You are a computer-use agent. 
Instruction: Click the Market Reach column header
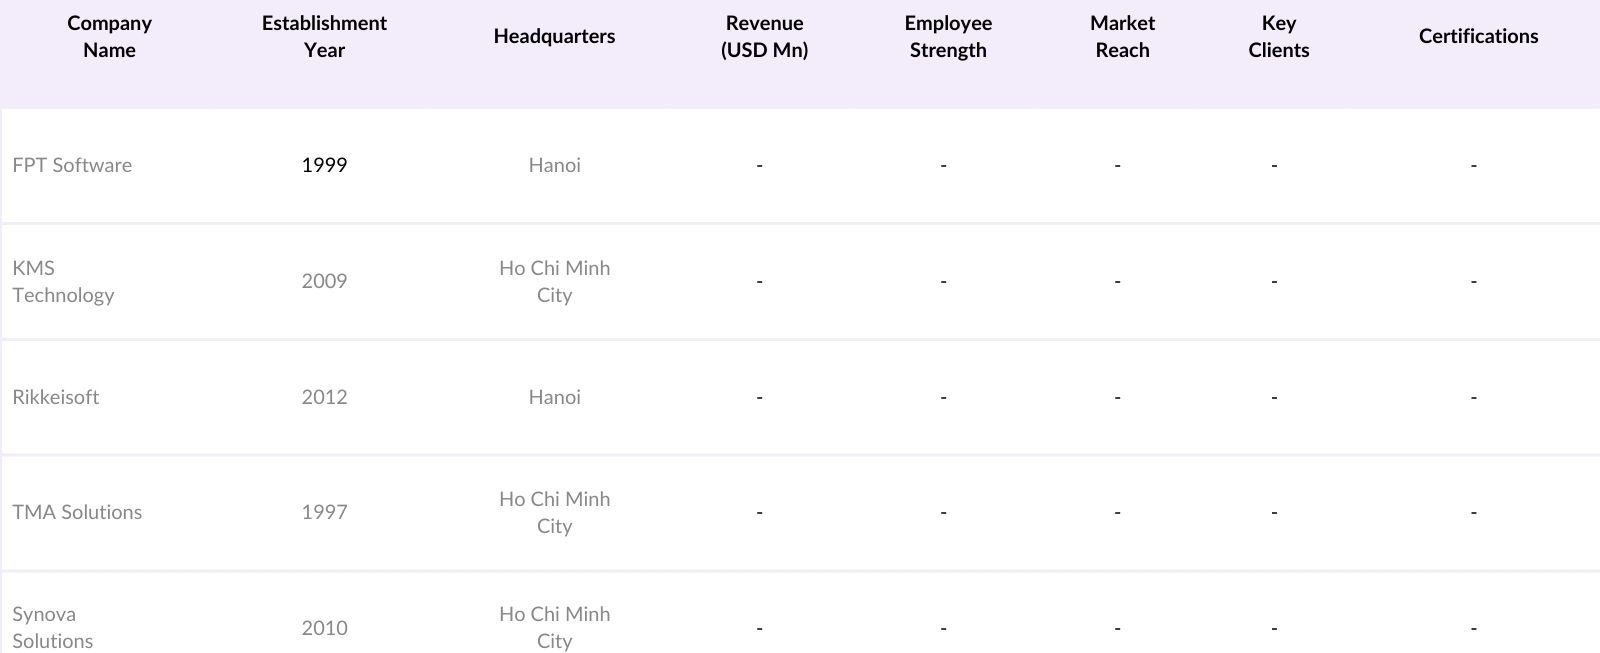1122,37
